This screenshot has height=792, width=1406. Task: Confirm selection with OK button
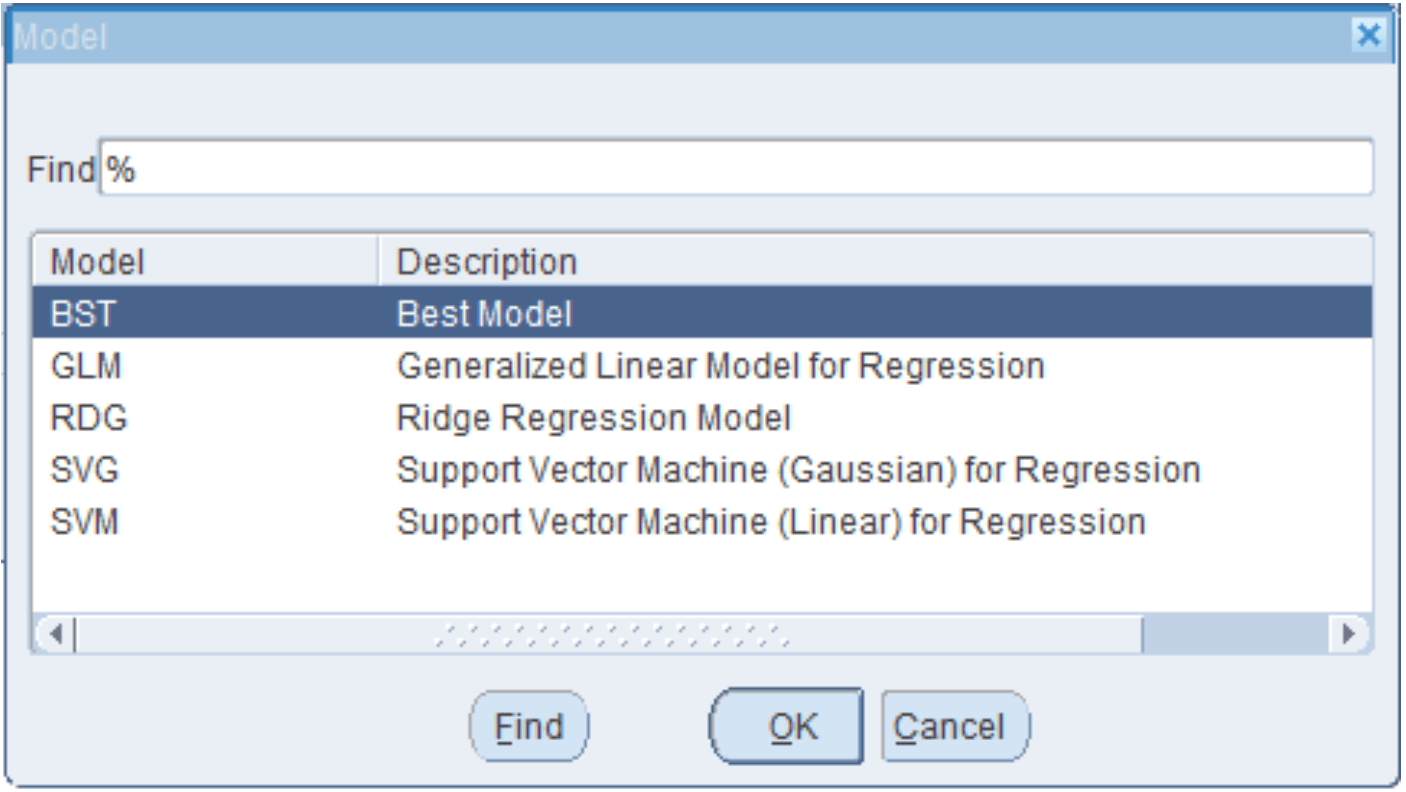(786, 727)
